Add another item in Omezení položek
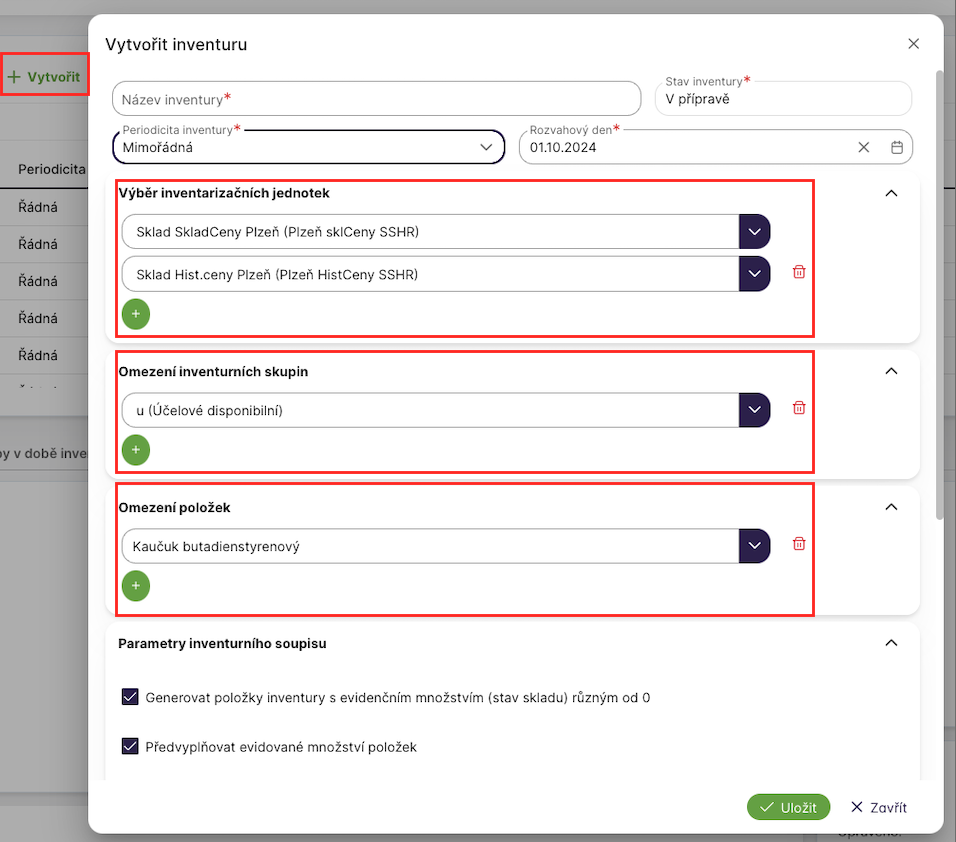The height and width of the screenshot is (842, 956). tap(136, 586)
